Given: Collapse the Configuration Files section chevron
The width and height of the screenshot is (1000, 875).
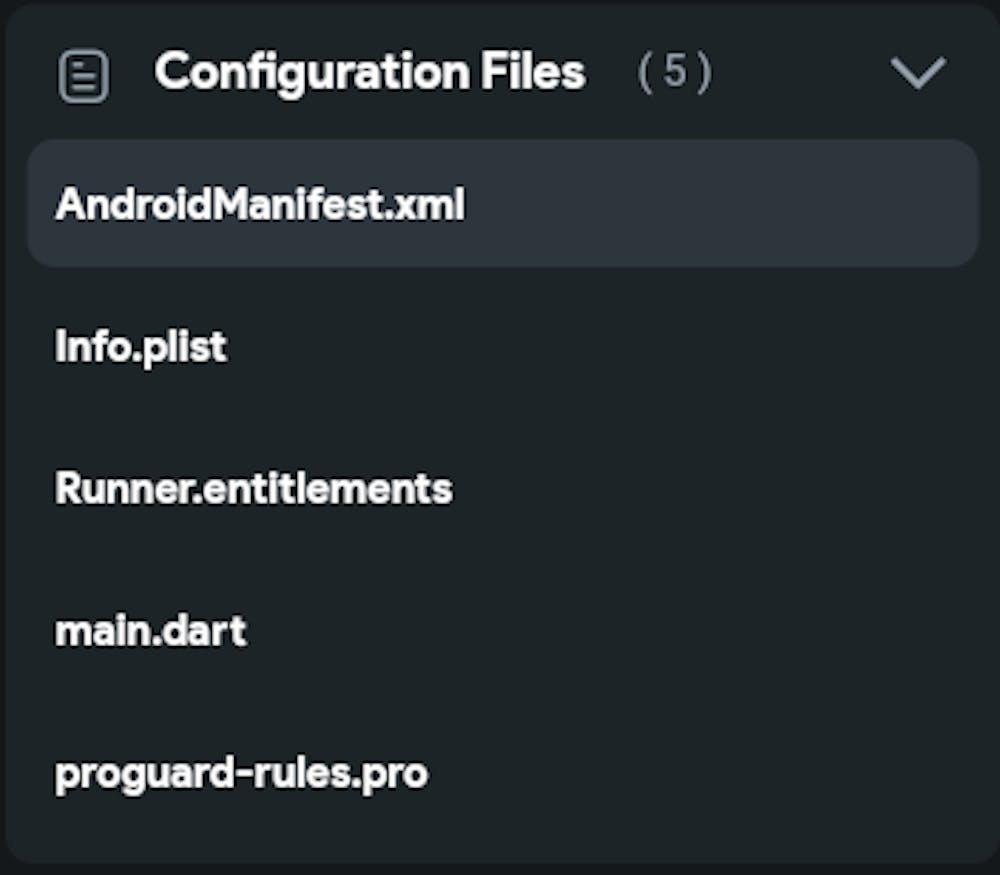Looking at the screenshot, I should [917, 73].
